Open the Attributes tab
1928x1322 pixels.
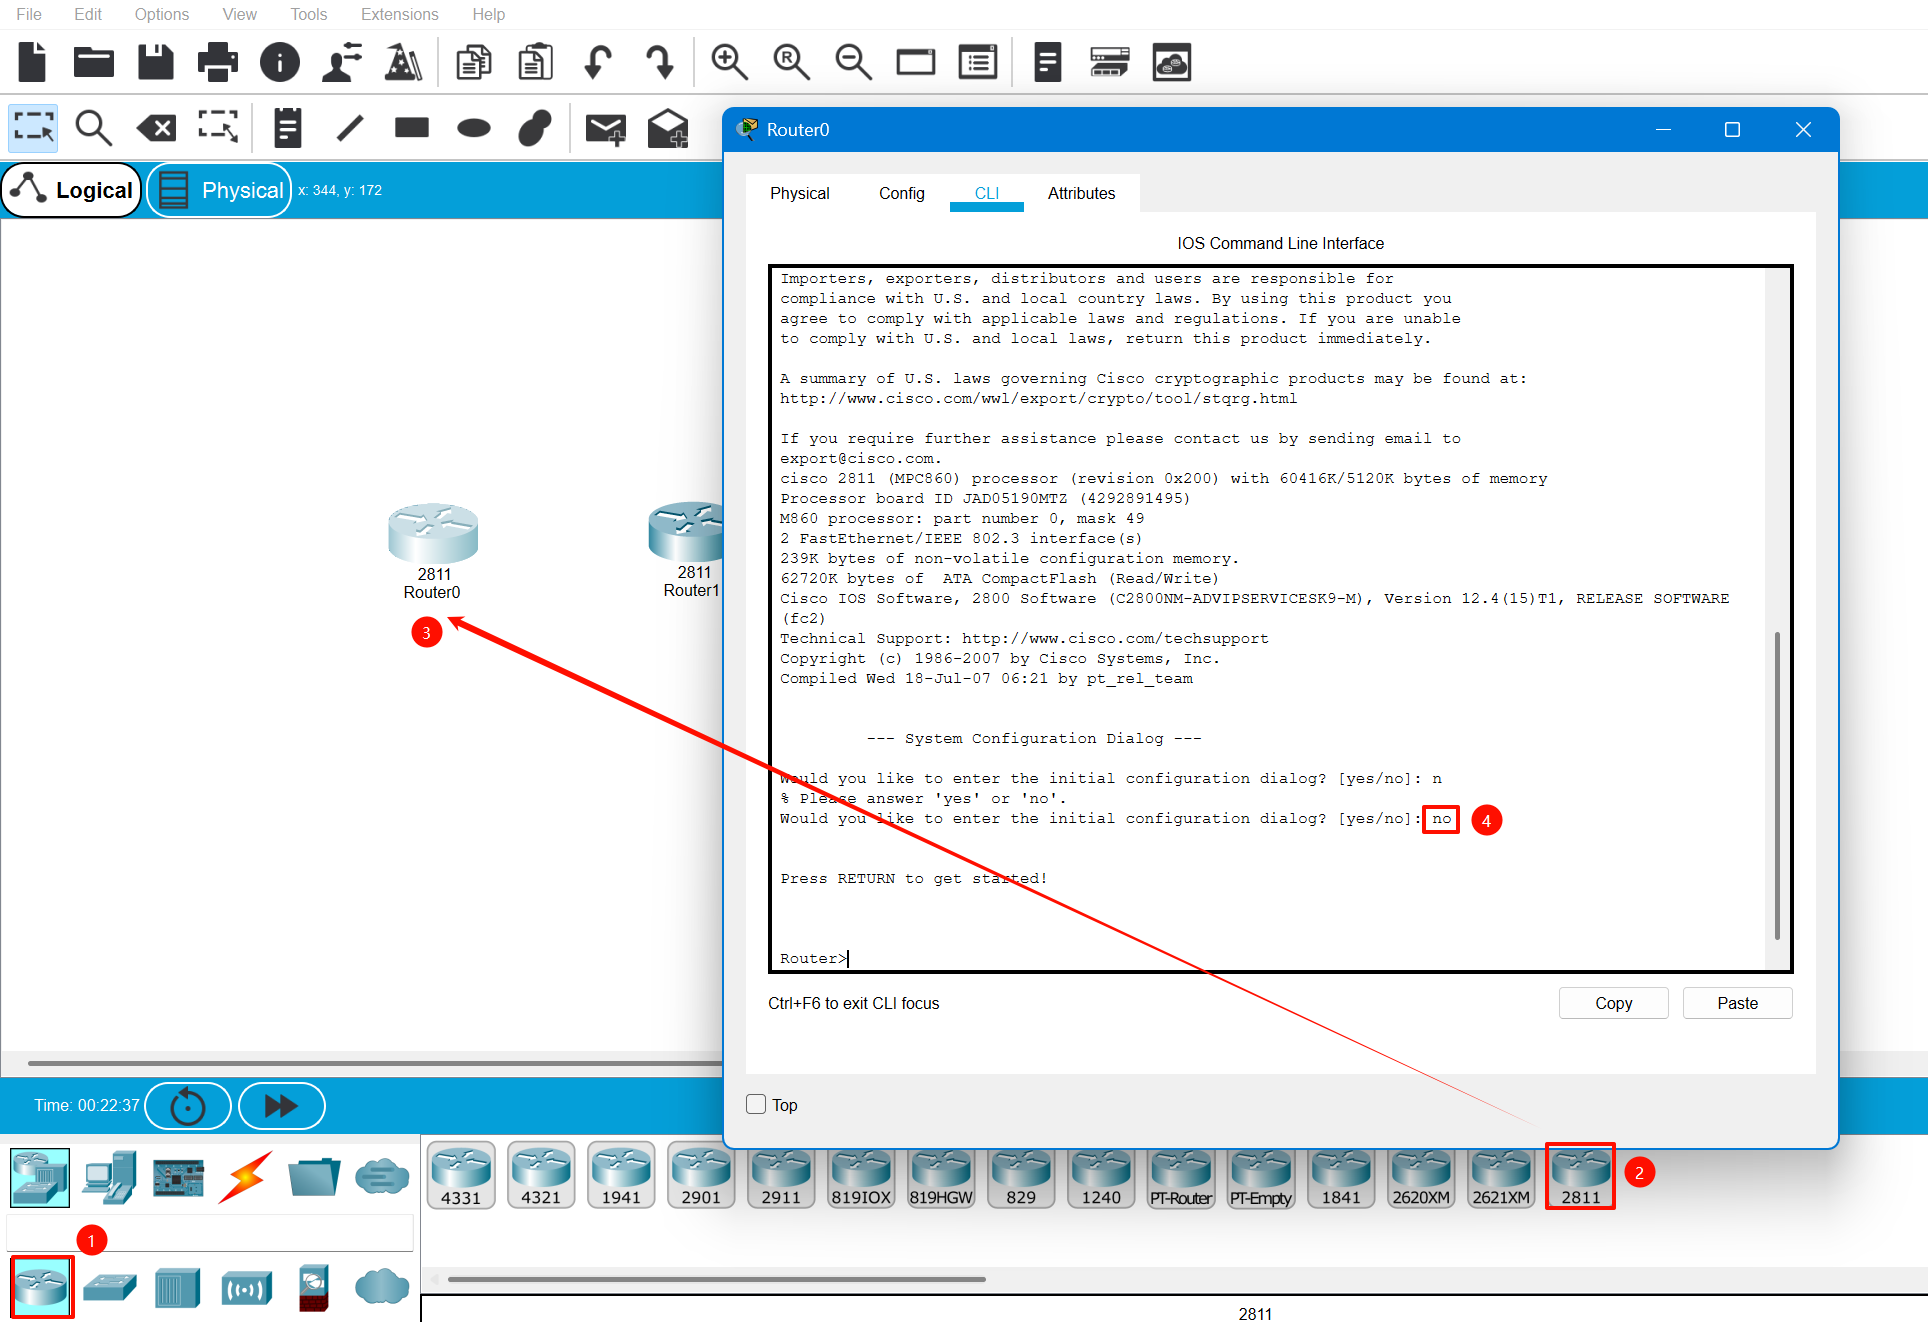[1081, 193]
